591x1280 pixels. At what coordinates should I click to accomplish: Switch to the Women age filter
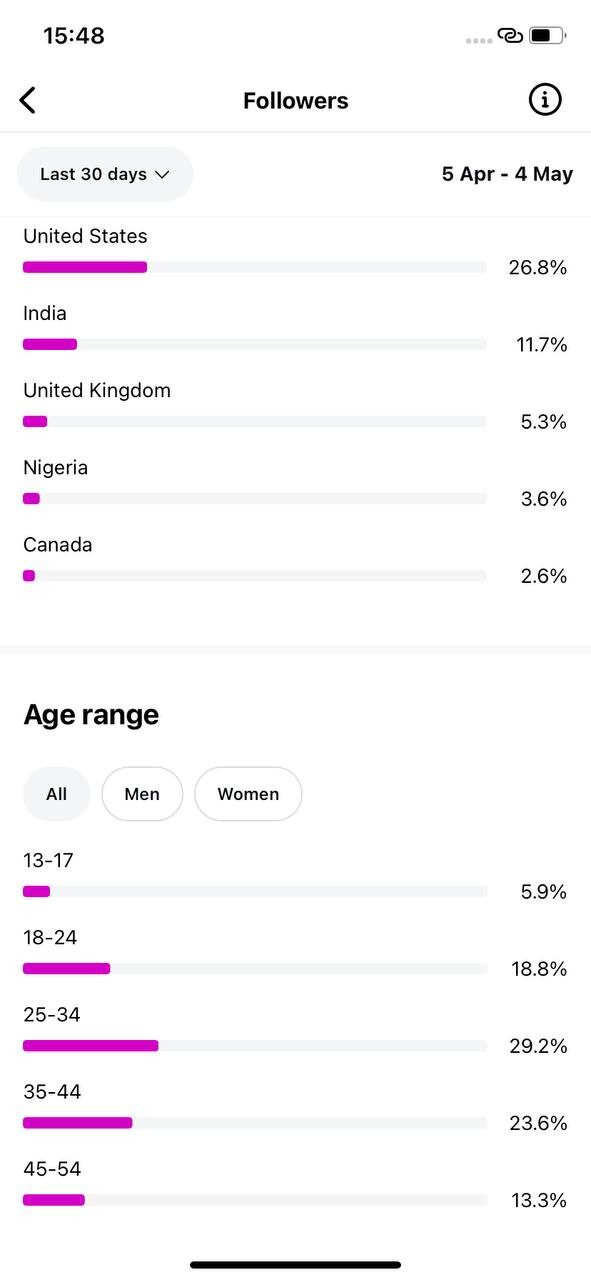coord(248,794)
